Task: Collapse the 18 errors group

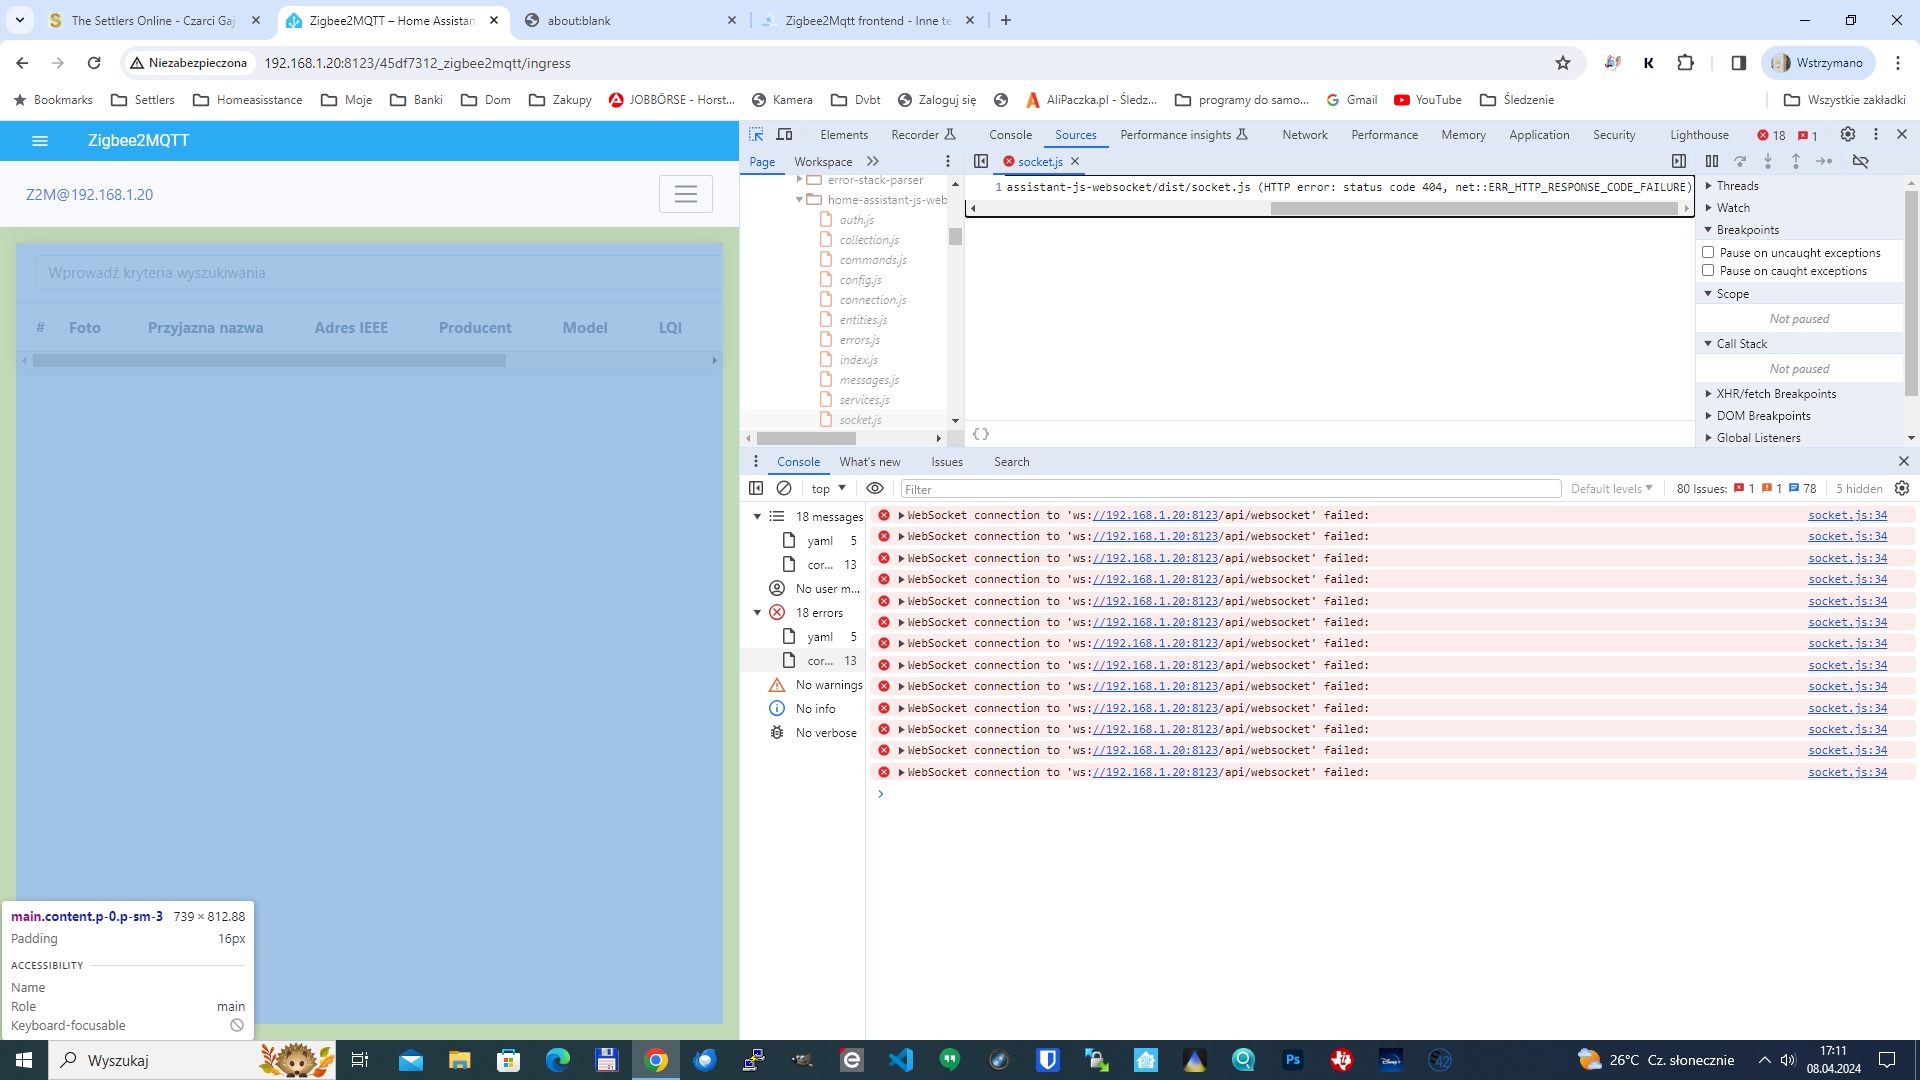Action: (x=757, y=613)
